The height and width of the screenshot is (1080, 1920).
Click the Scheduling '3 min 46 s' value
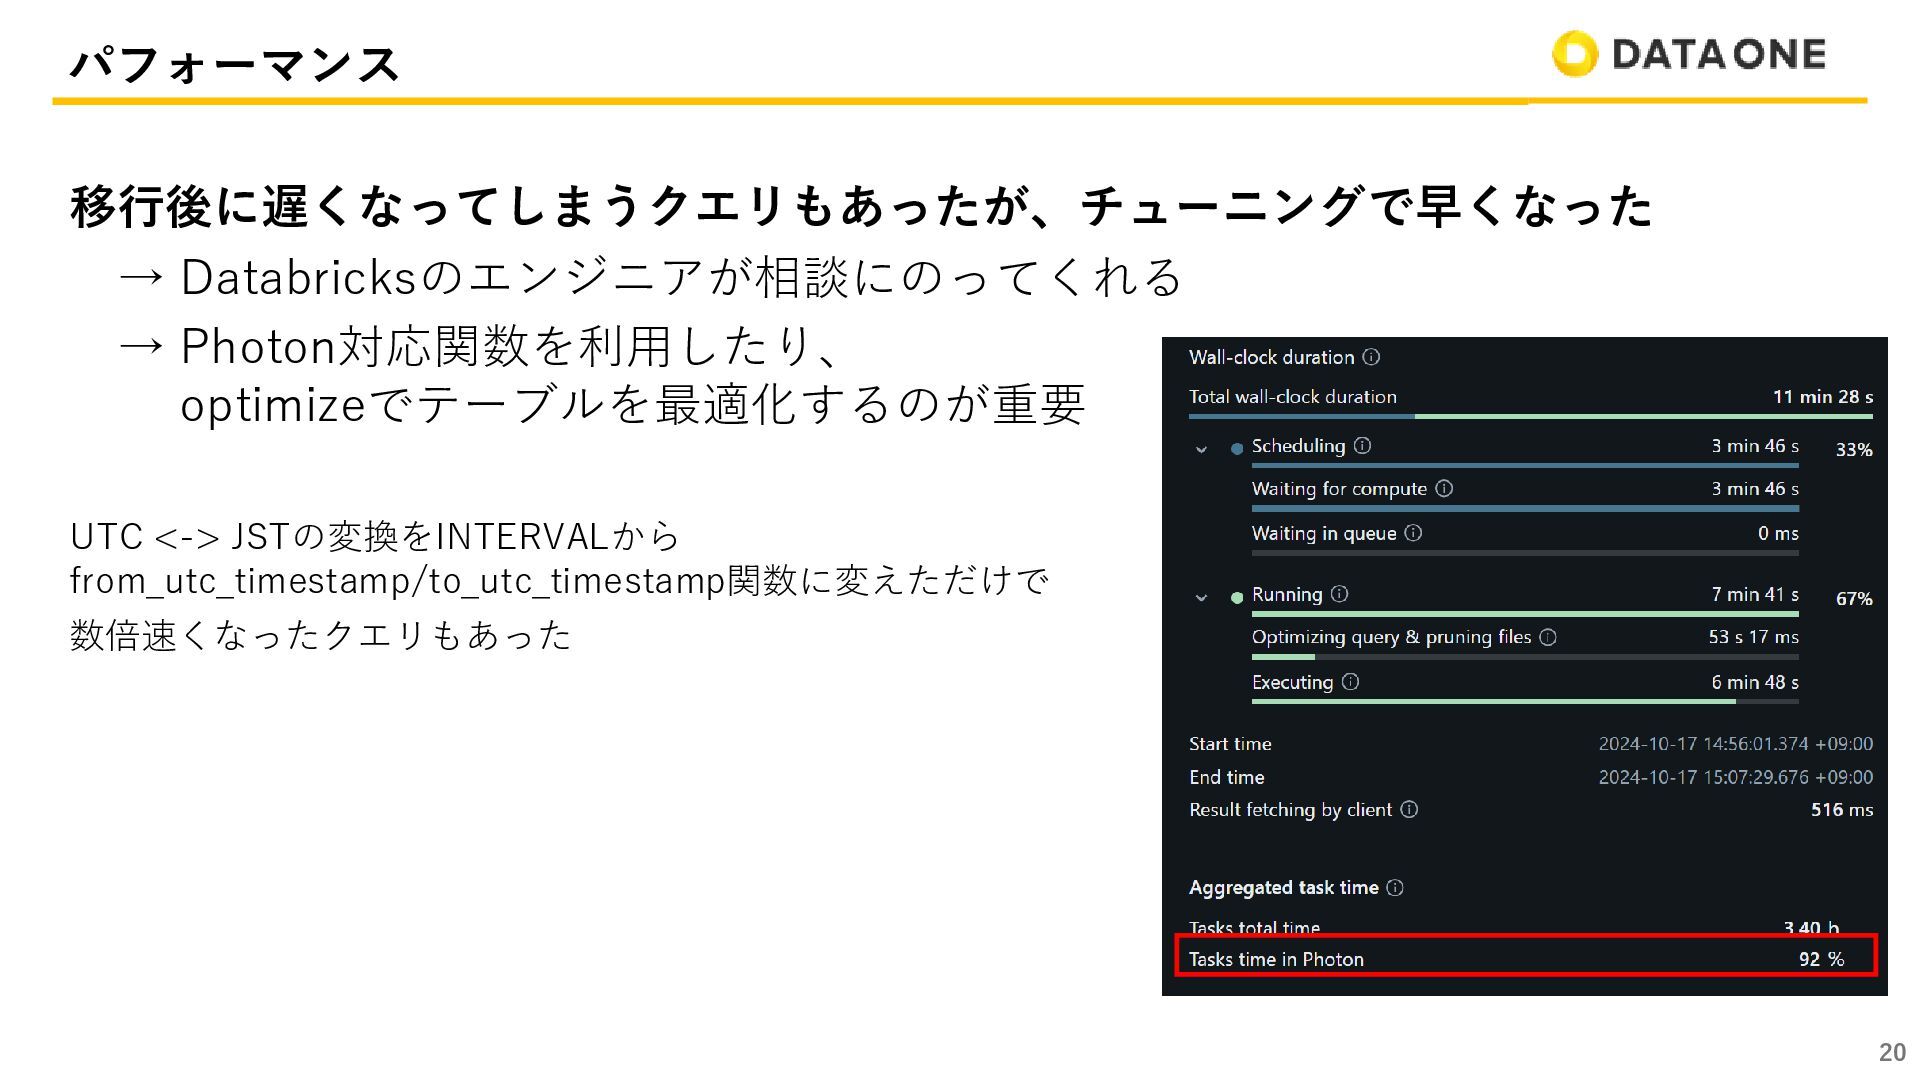(x=1755, y=446)
